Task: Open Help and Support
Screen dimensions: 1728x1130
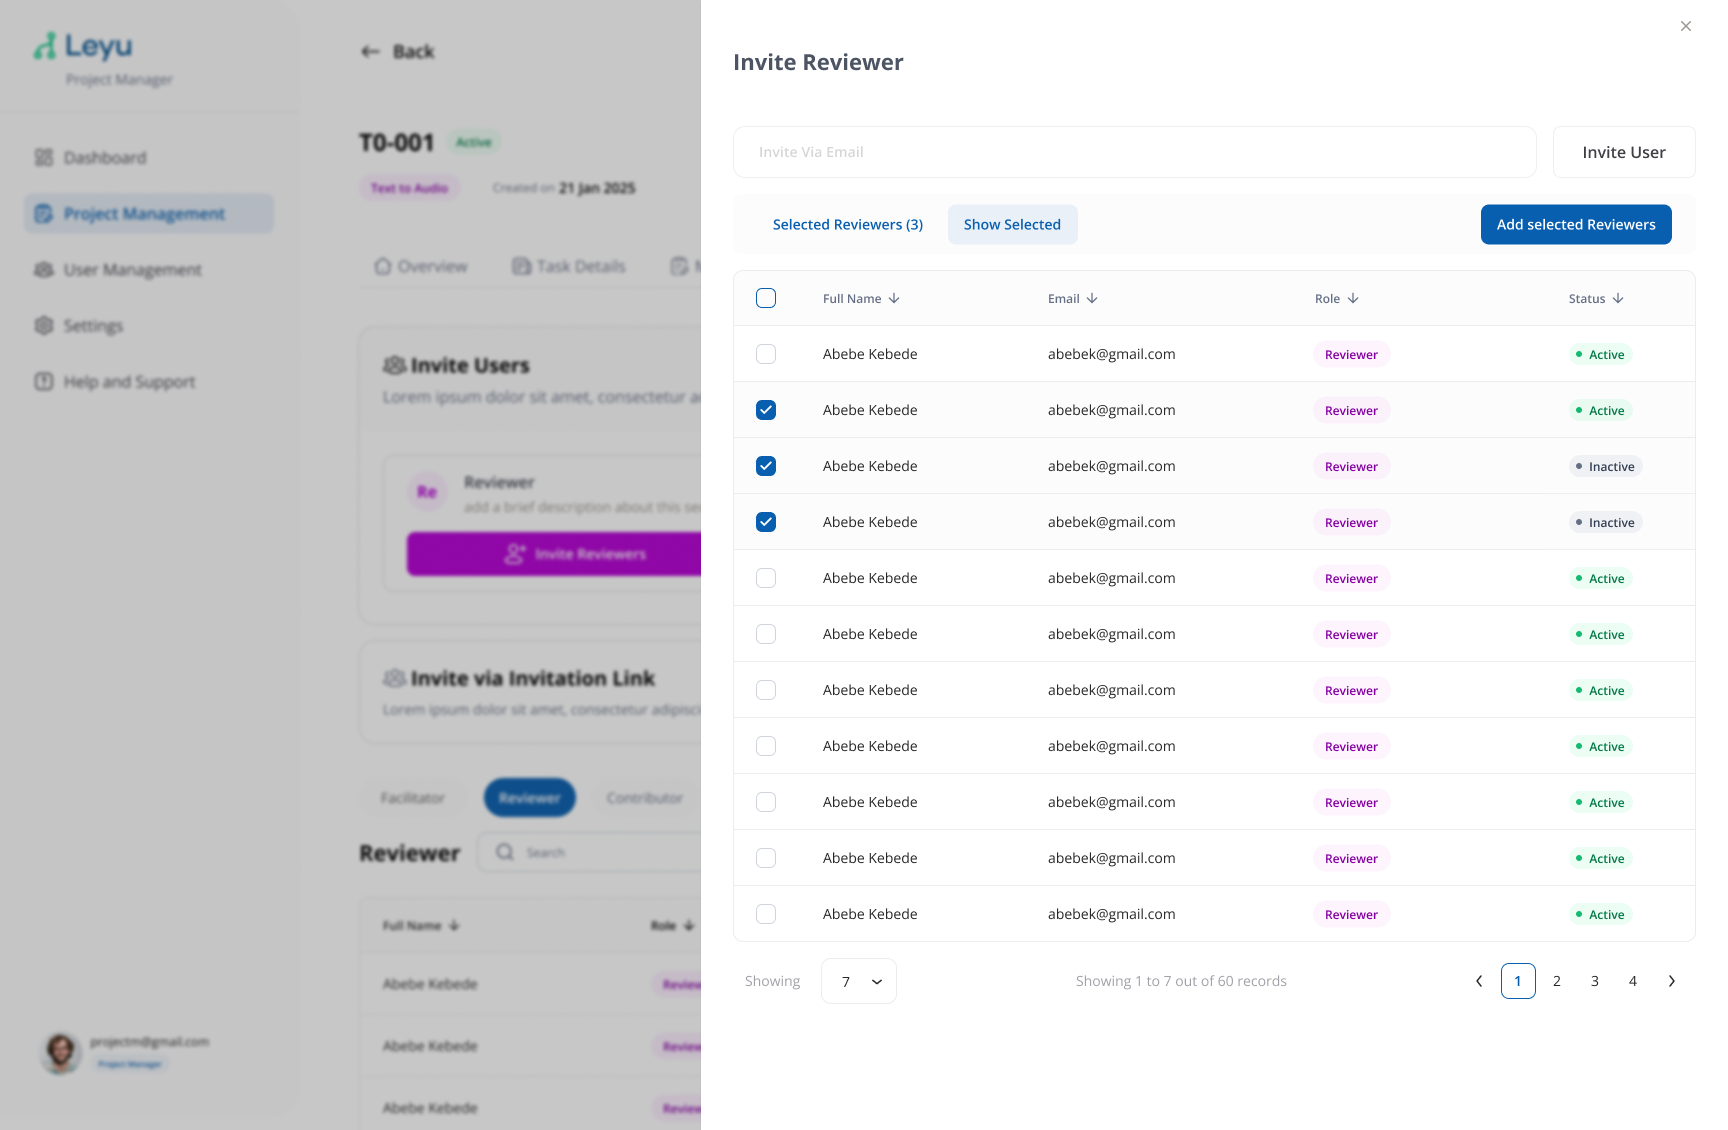Action: coord(129,381)
